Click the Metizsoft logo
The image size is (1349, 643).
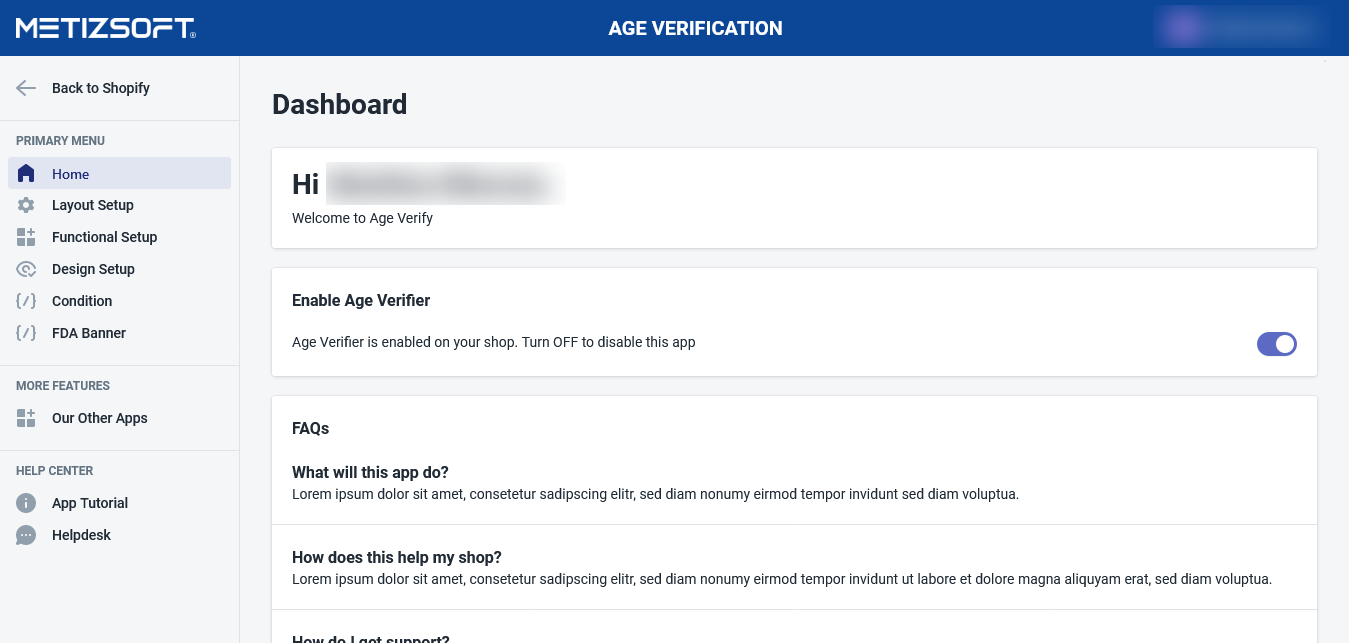coord(105,28)
